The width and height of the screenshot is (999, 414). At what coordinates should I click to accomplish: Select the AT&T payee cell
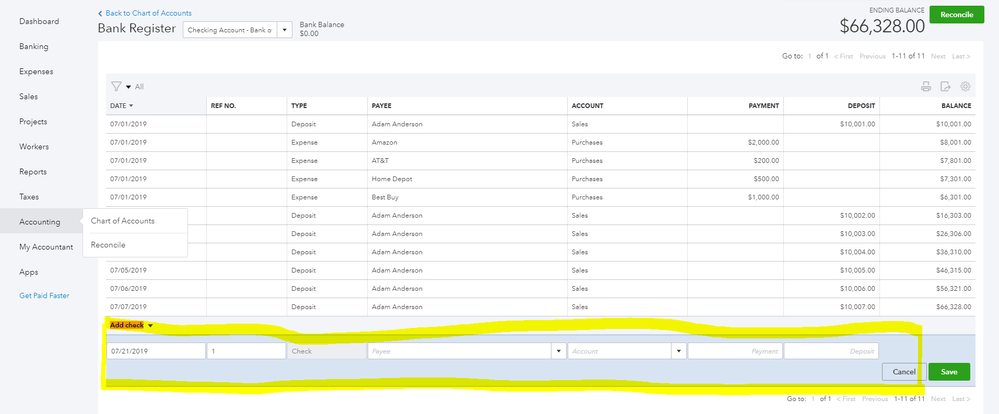point(468,161)
